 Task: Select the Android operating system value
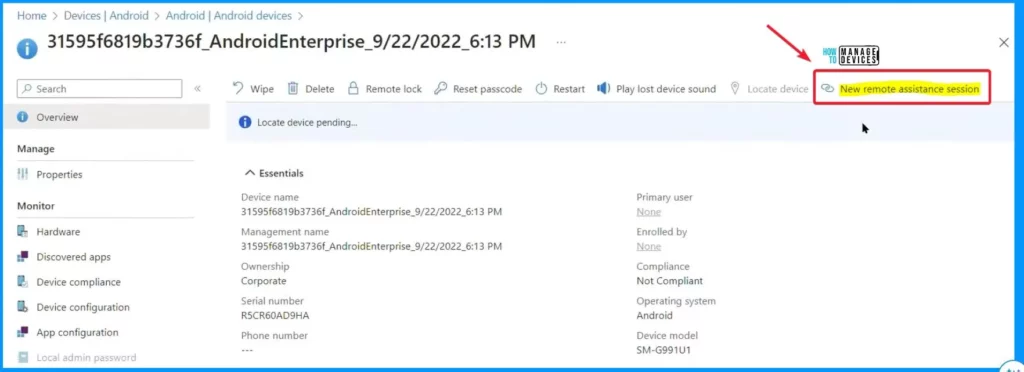coord(654,315)
